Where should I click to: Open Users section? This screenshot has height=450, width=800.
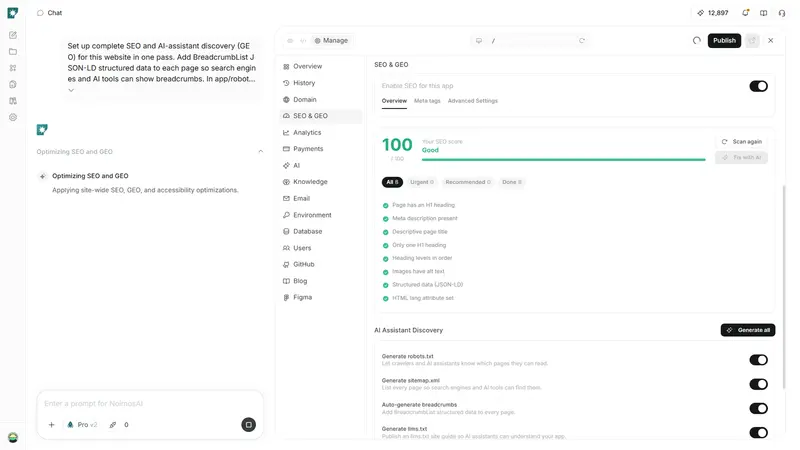[x=320, y=248]
